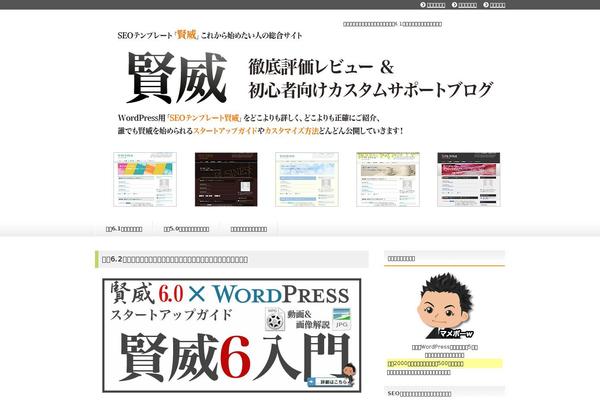600x400 pixels.
Task: Open the colorful striped template thumbnail
Action: (x=145, y=179)
